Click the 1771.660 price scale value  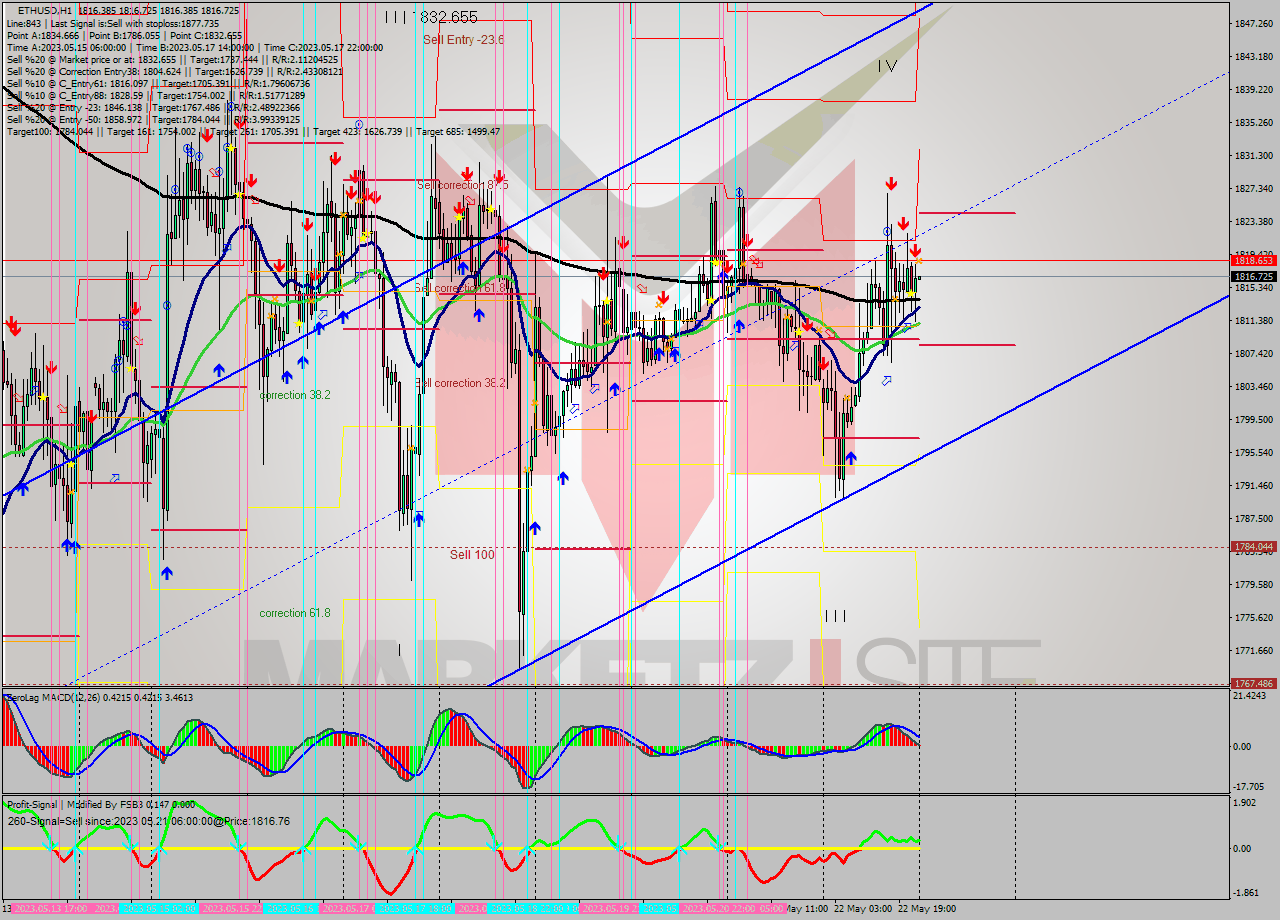click(x=1255, y=650)
